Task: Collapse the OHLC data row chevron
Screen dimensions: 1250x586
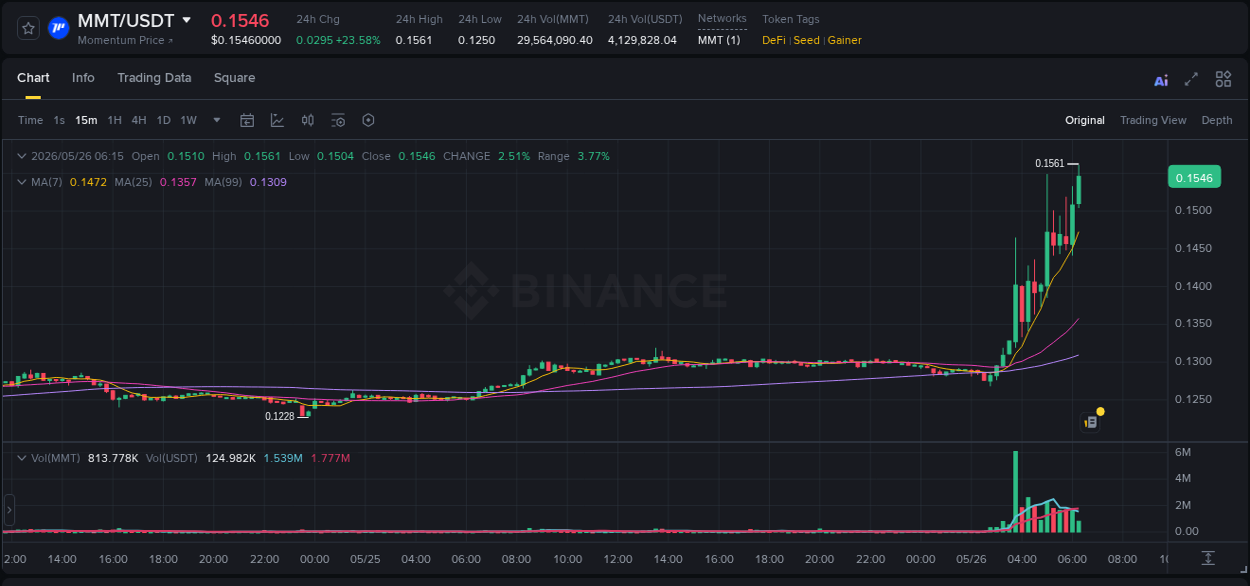Action: coord(22,156)
